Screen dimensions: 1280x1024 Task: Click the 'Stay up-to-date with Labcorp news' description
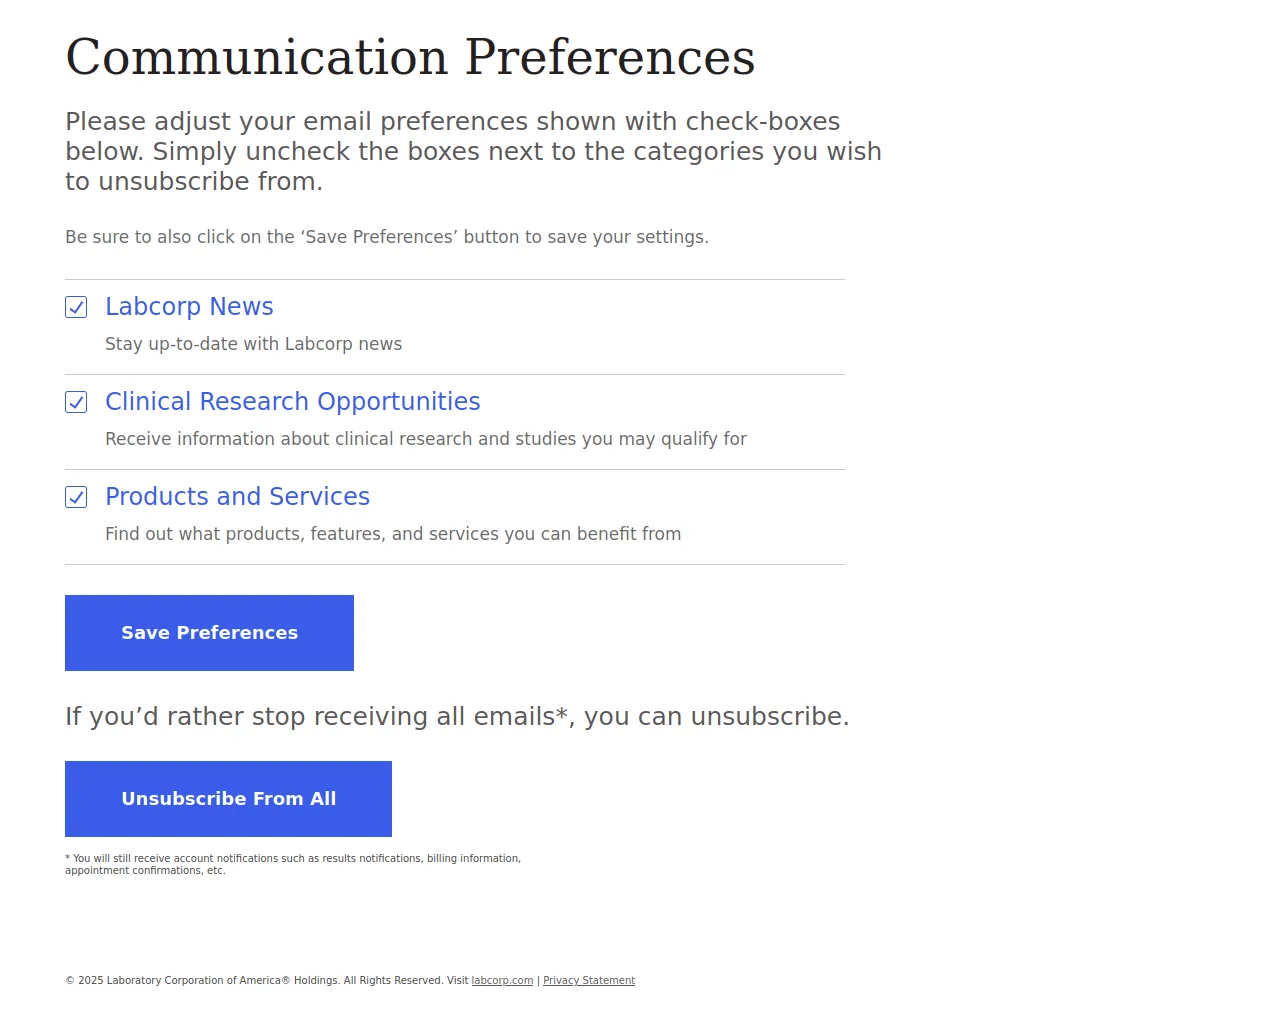tap(253, 344)
